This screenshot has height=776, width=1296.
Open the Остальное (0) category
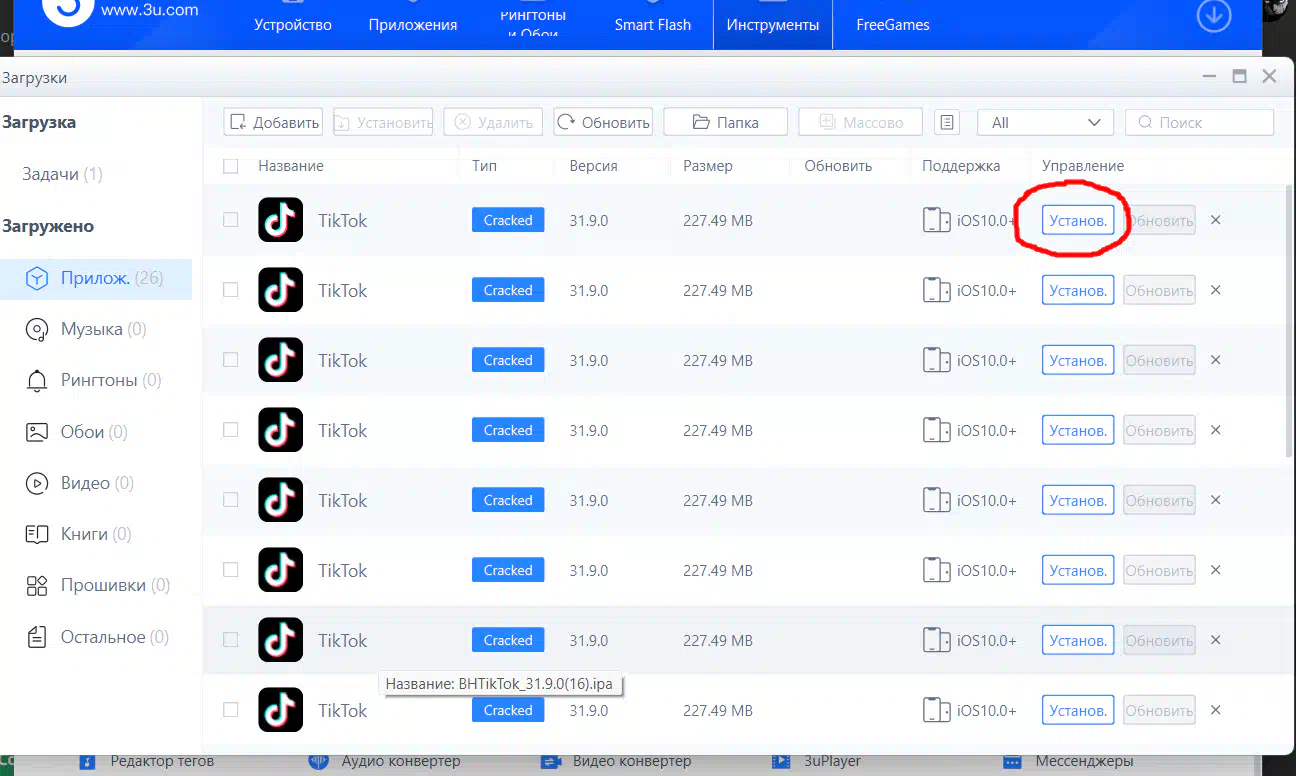[96, 637]
